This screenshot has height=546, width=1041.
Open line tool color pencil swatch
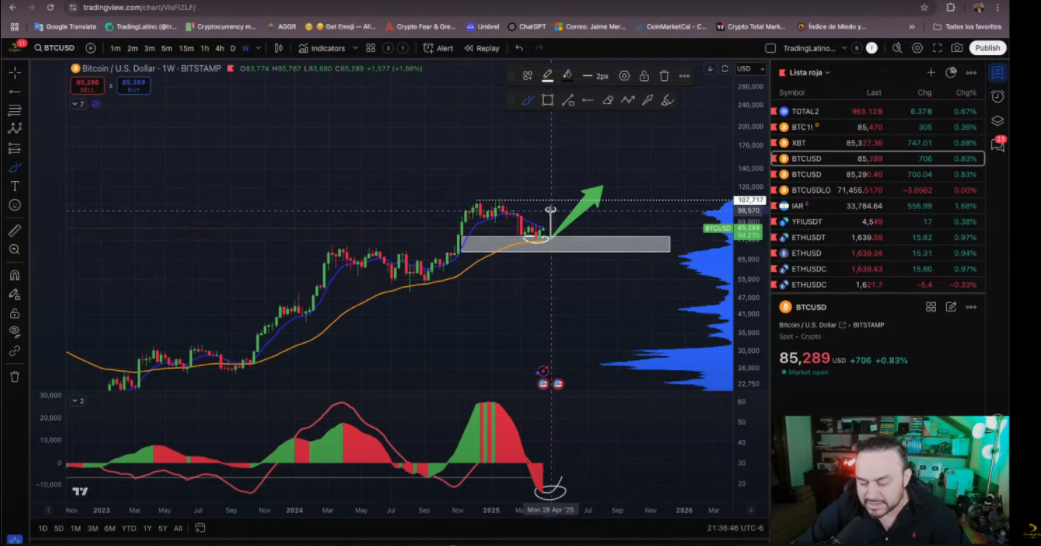548,76
